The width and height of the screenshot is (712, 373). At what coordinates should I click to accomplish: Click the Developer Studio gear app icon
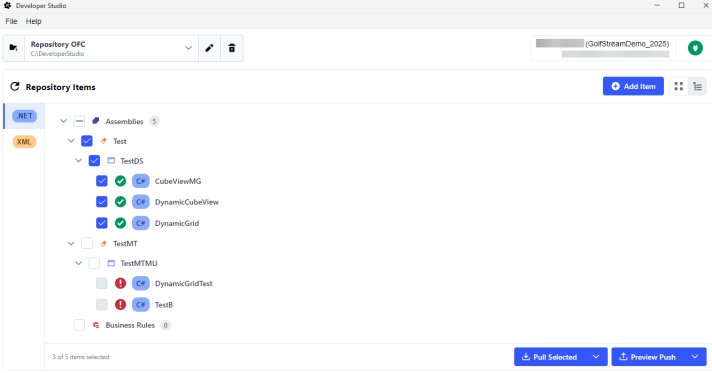click(7, 5)
